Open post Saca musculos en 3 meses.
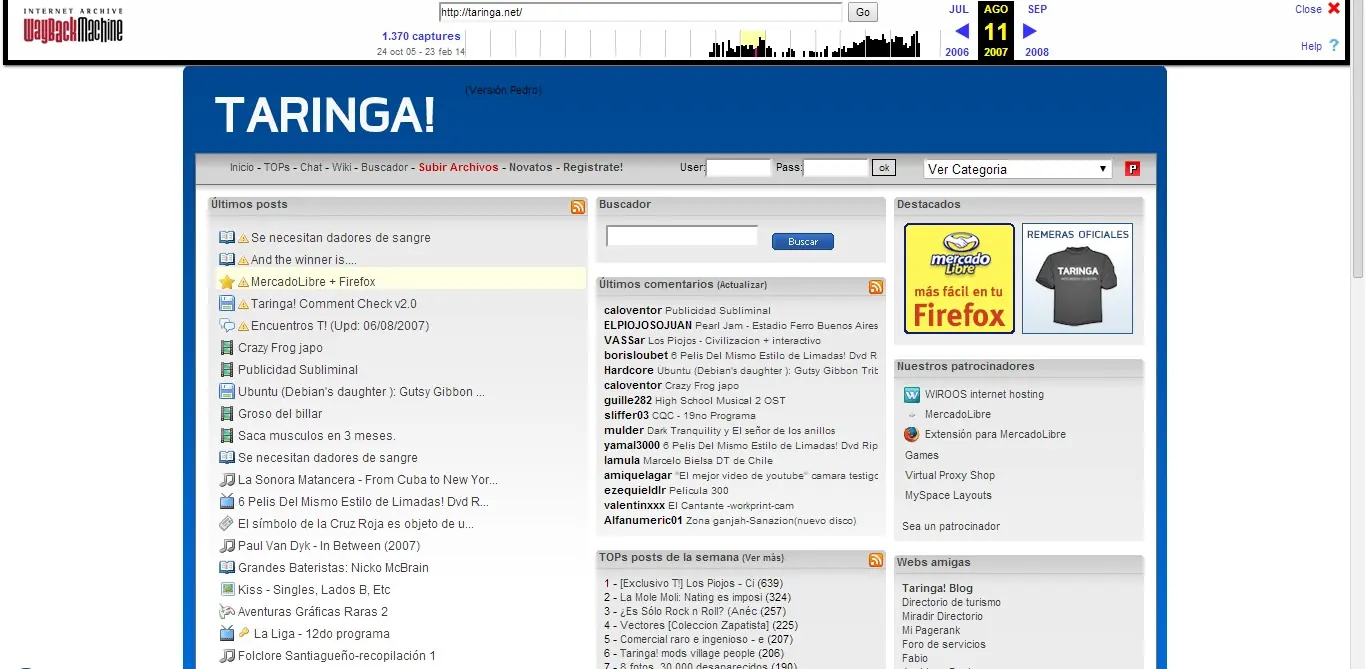The width and height of the screenshot is (1366, 669). (x=317, y=436)
